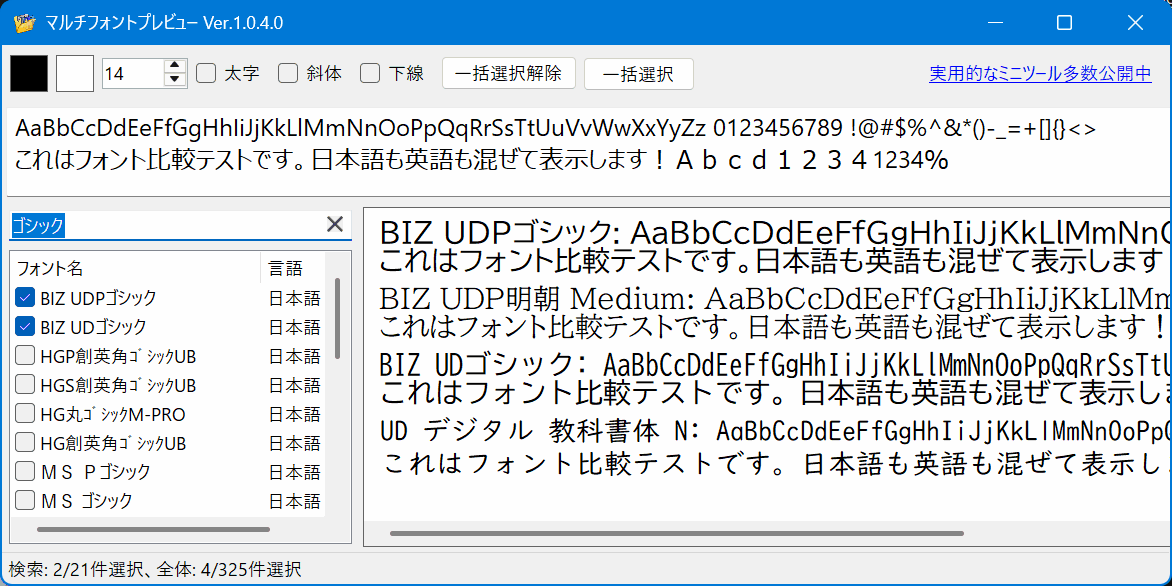Maximize the マルチフォントプレビュー window
Image resolution: width=1172 pixels, height=586 pixels.
[1064, 23]
